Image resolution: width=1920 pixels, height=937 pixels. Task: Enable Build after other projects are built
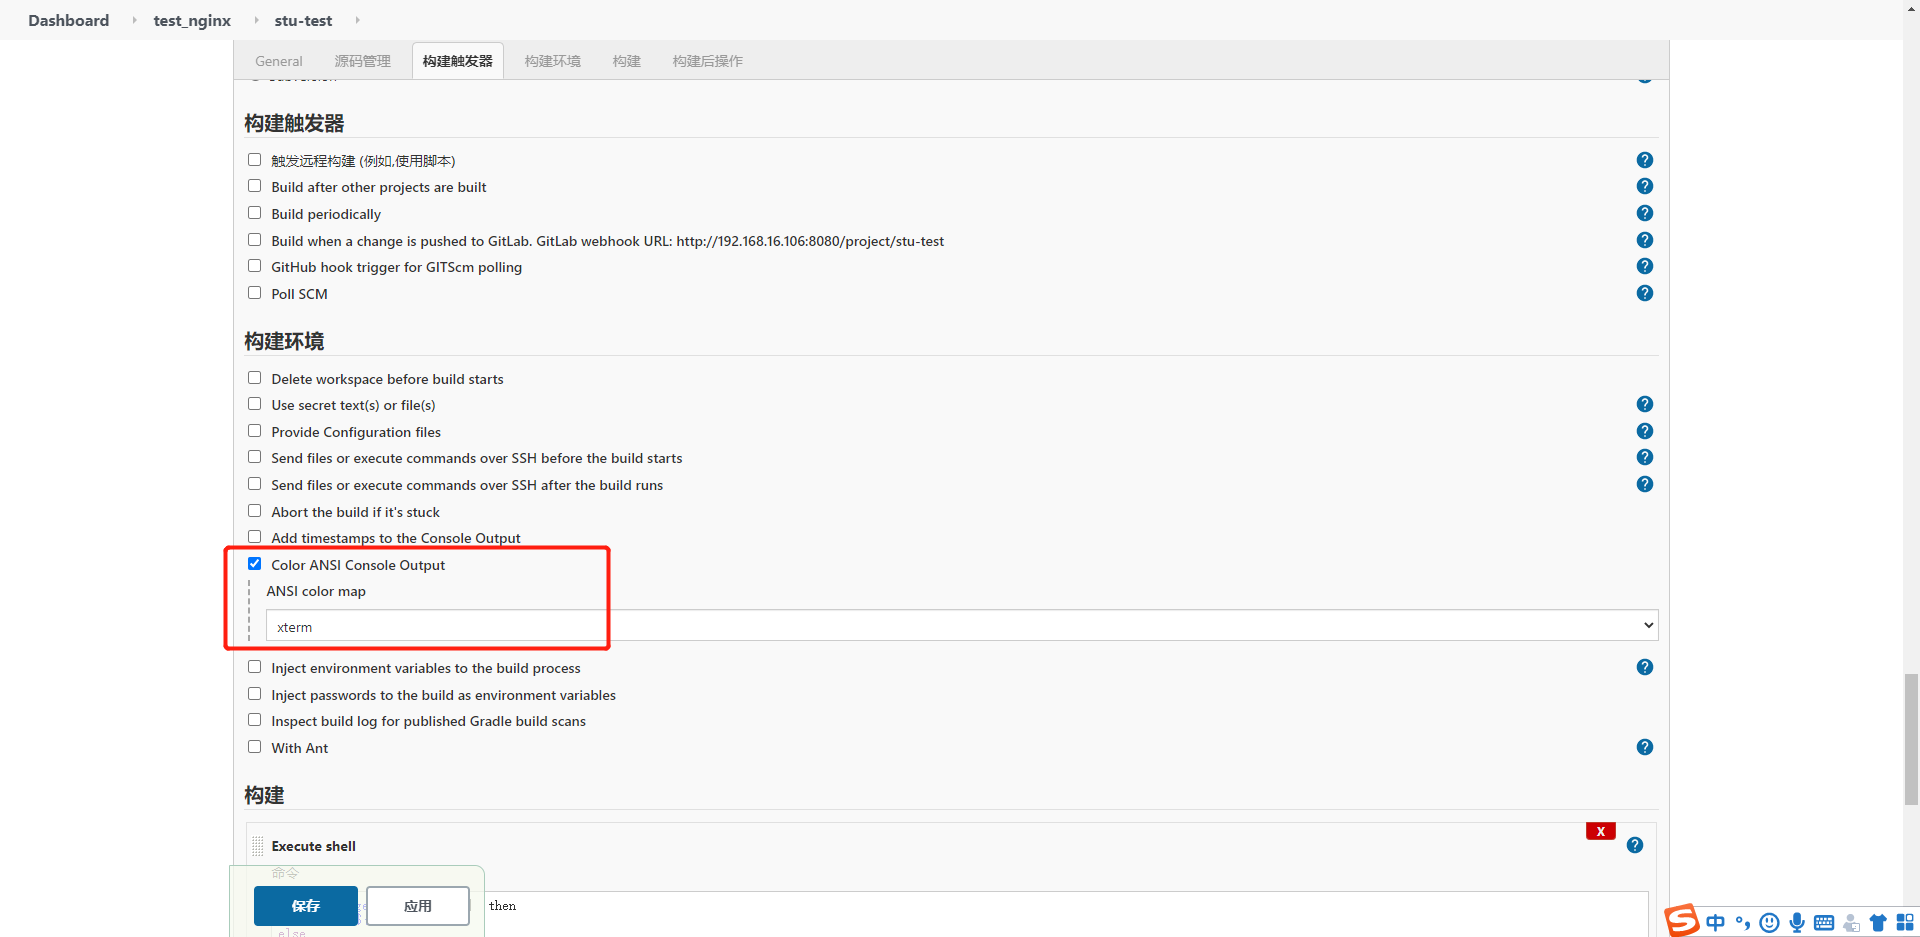[255, 185]
